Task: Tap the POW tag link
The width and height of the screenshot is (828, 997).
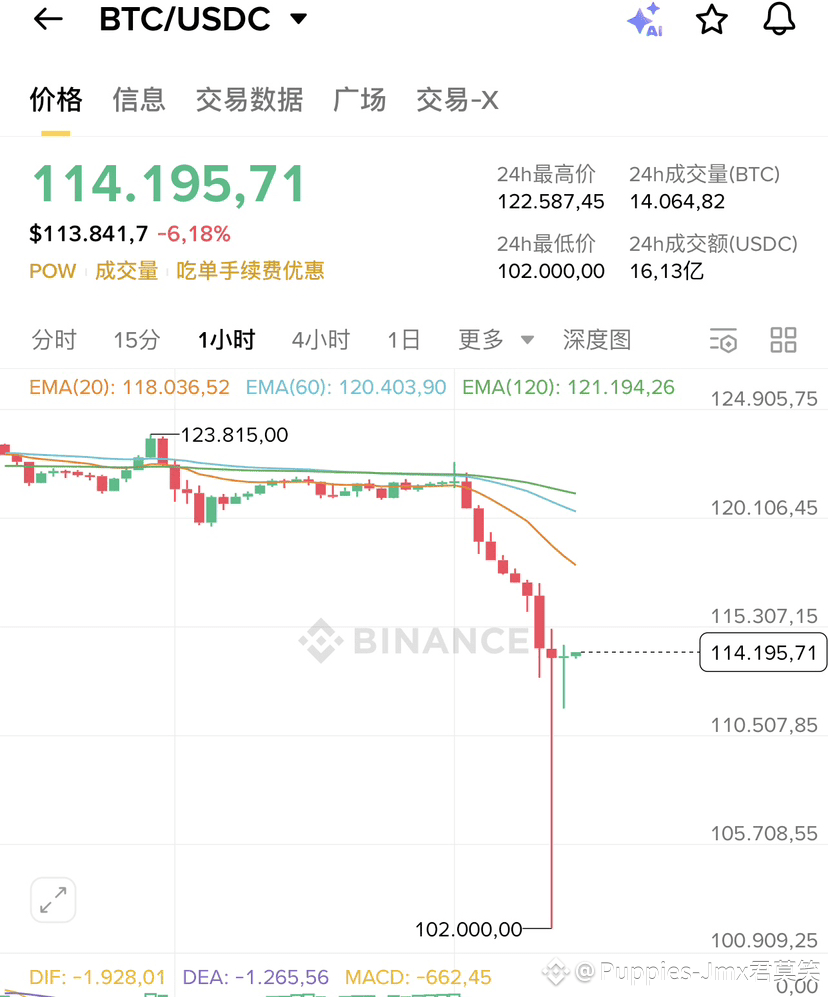Action: click(x=53, y=271)
